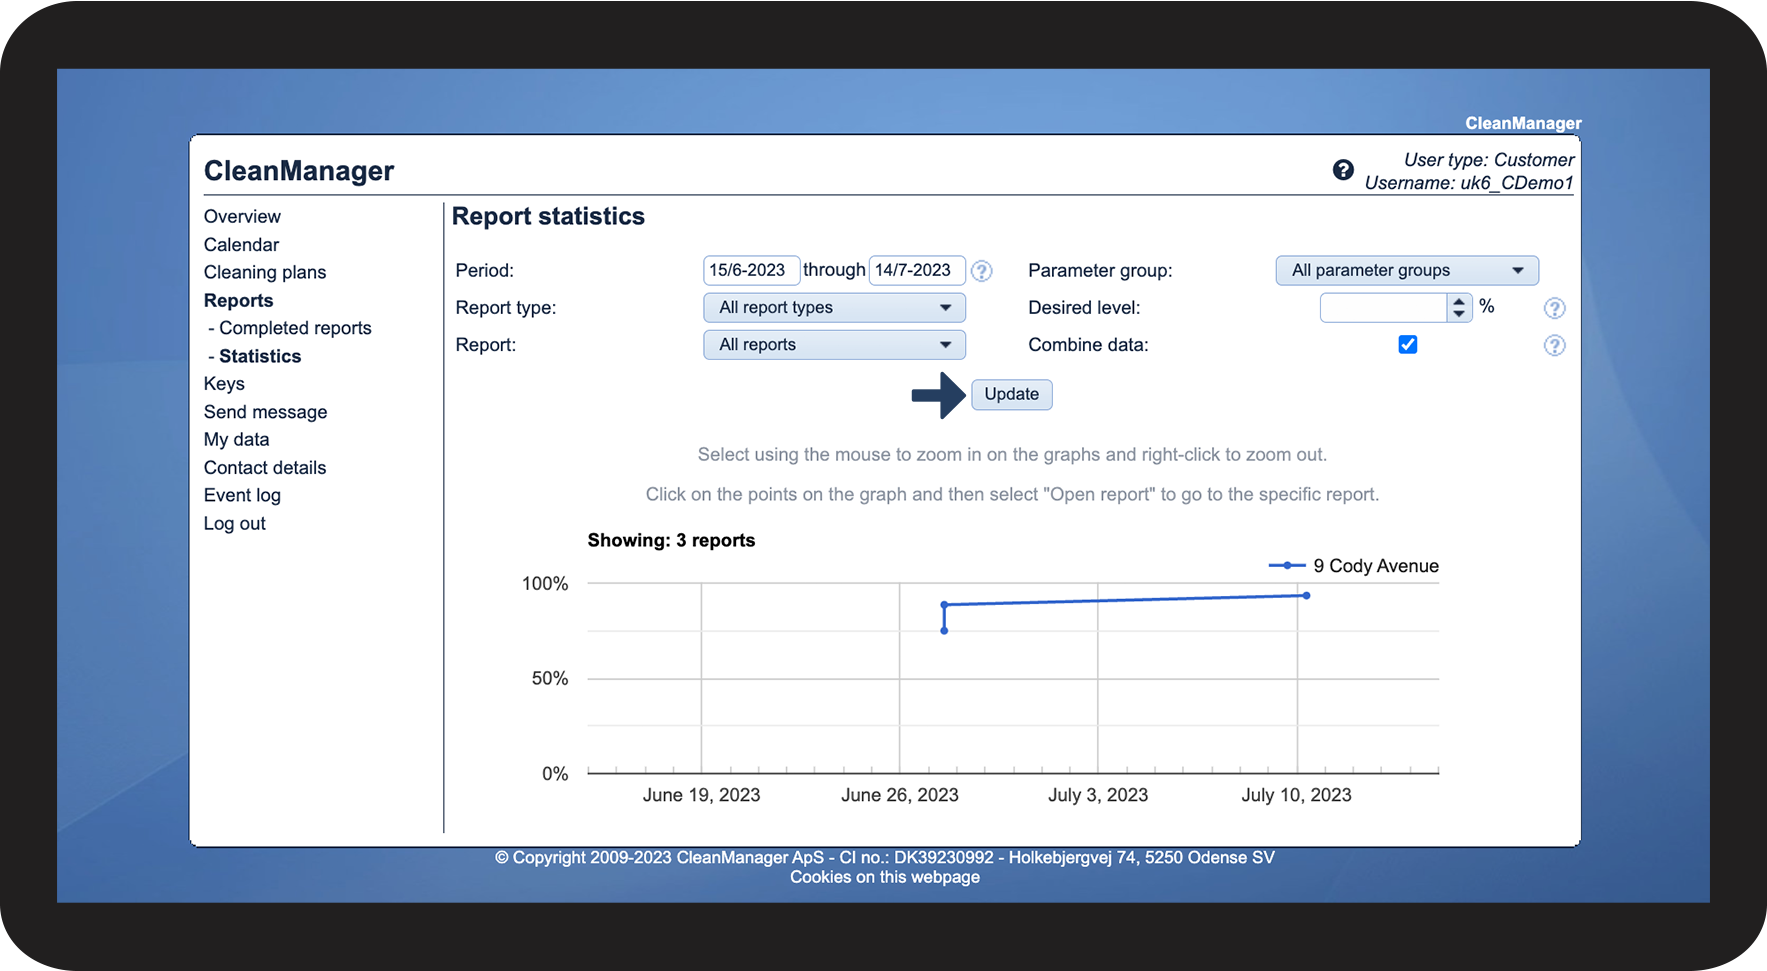Image resolution: width=1767 pixels, height=971 pixels.
Task: Click the last graph point near July 10
Action: click(1306, 596)
